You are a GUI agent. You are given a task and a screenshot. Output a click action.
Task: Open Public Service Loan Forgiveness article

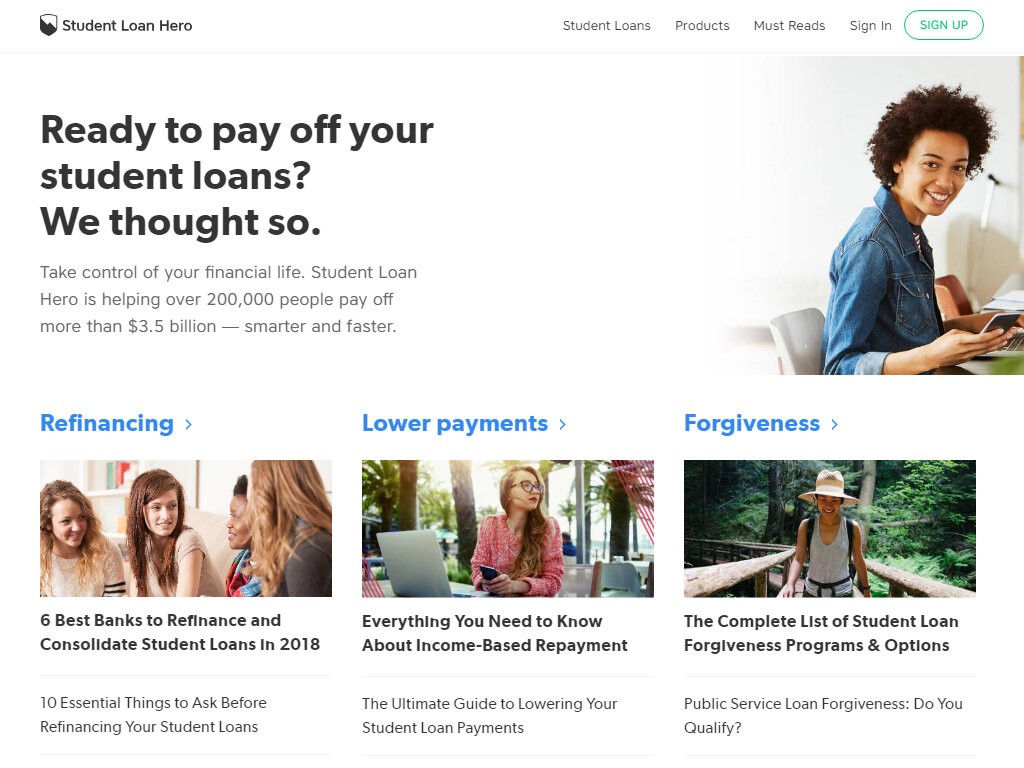[x=824, y=715]
